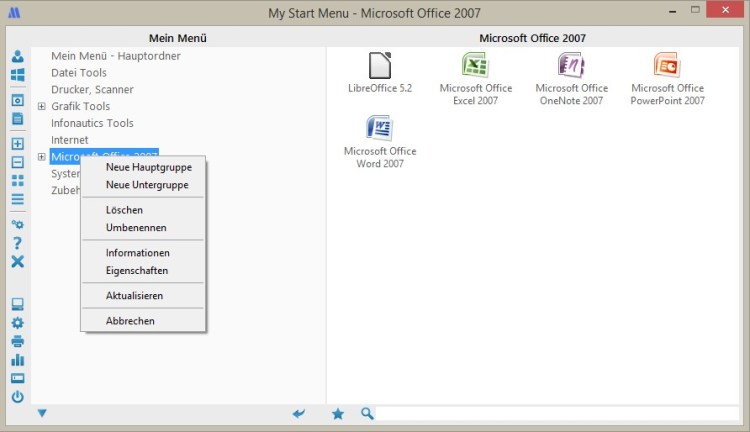This screenshot has height=432, width=750.
Task: Select the 'Drucker, Scanner' group
Action: pyautogui.click(x=92, y=89)
